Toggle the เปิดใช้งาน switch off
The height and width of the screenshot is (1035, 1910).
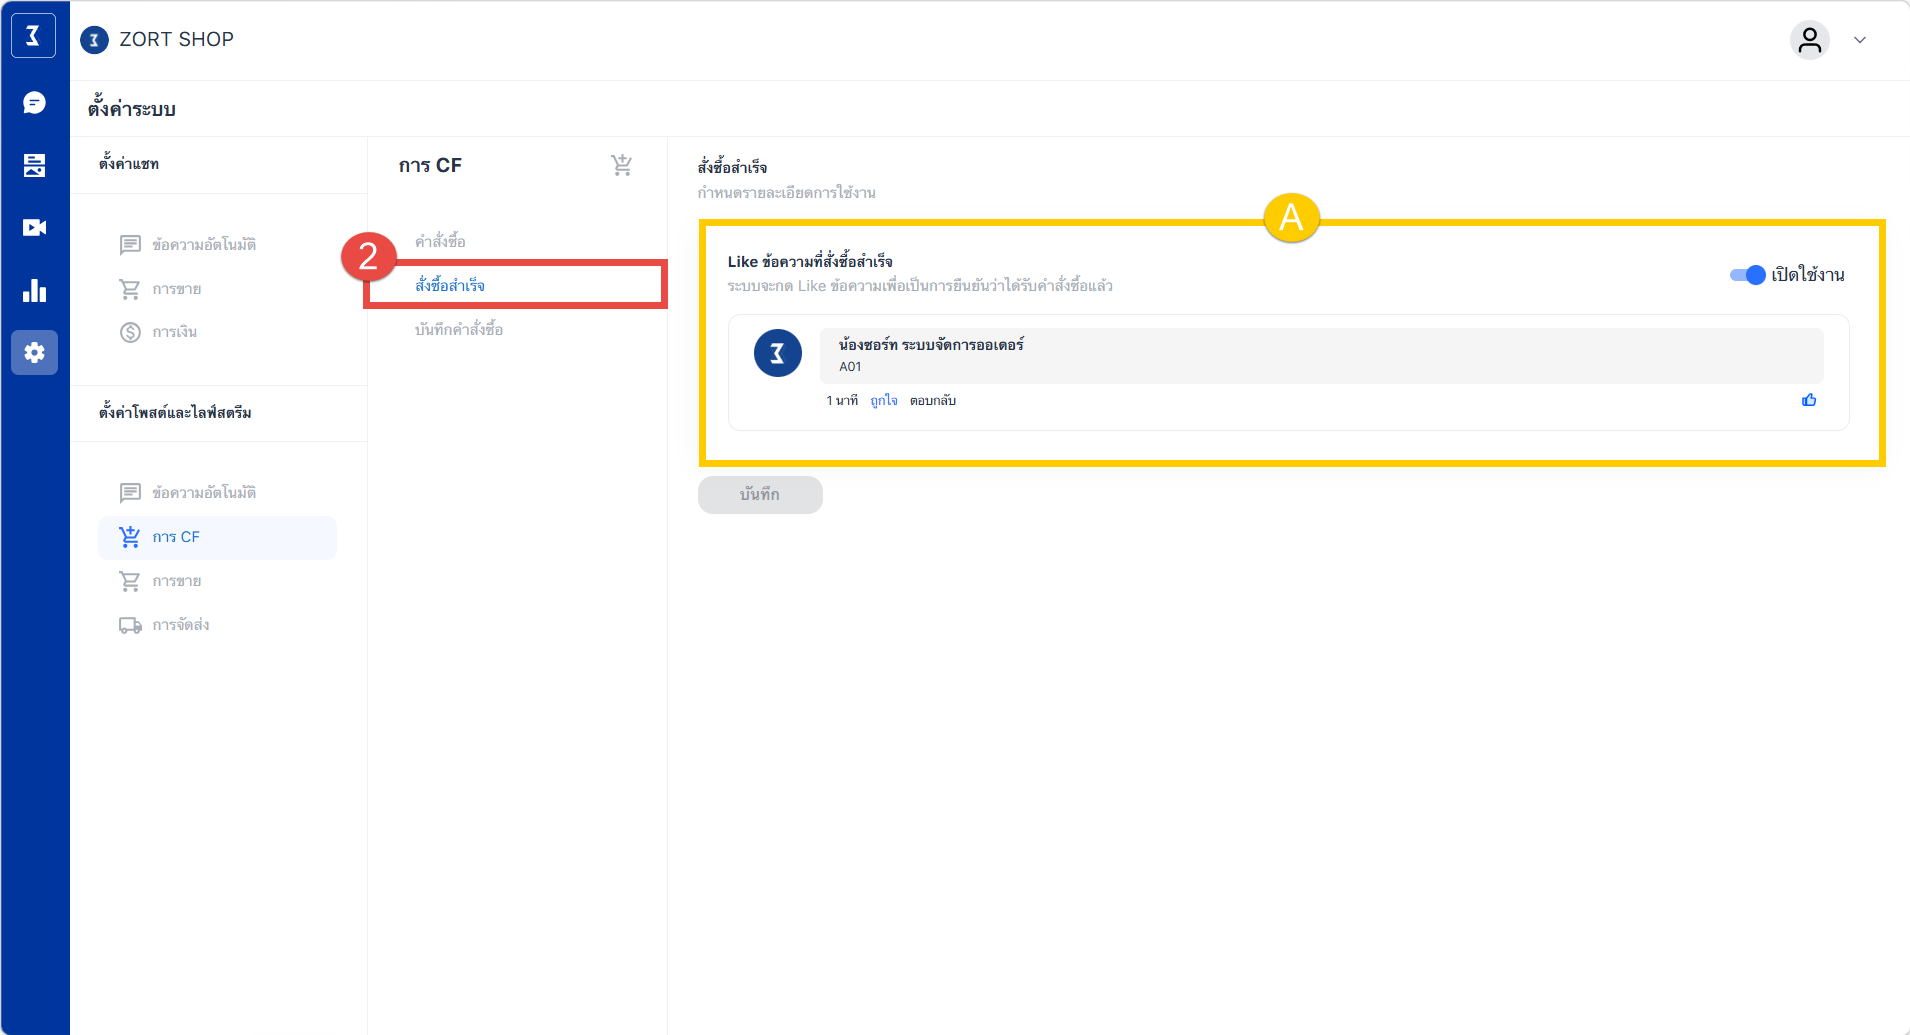[1747, 275]
